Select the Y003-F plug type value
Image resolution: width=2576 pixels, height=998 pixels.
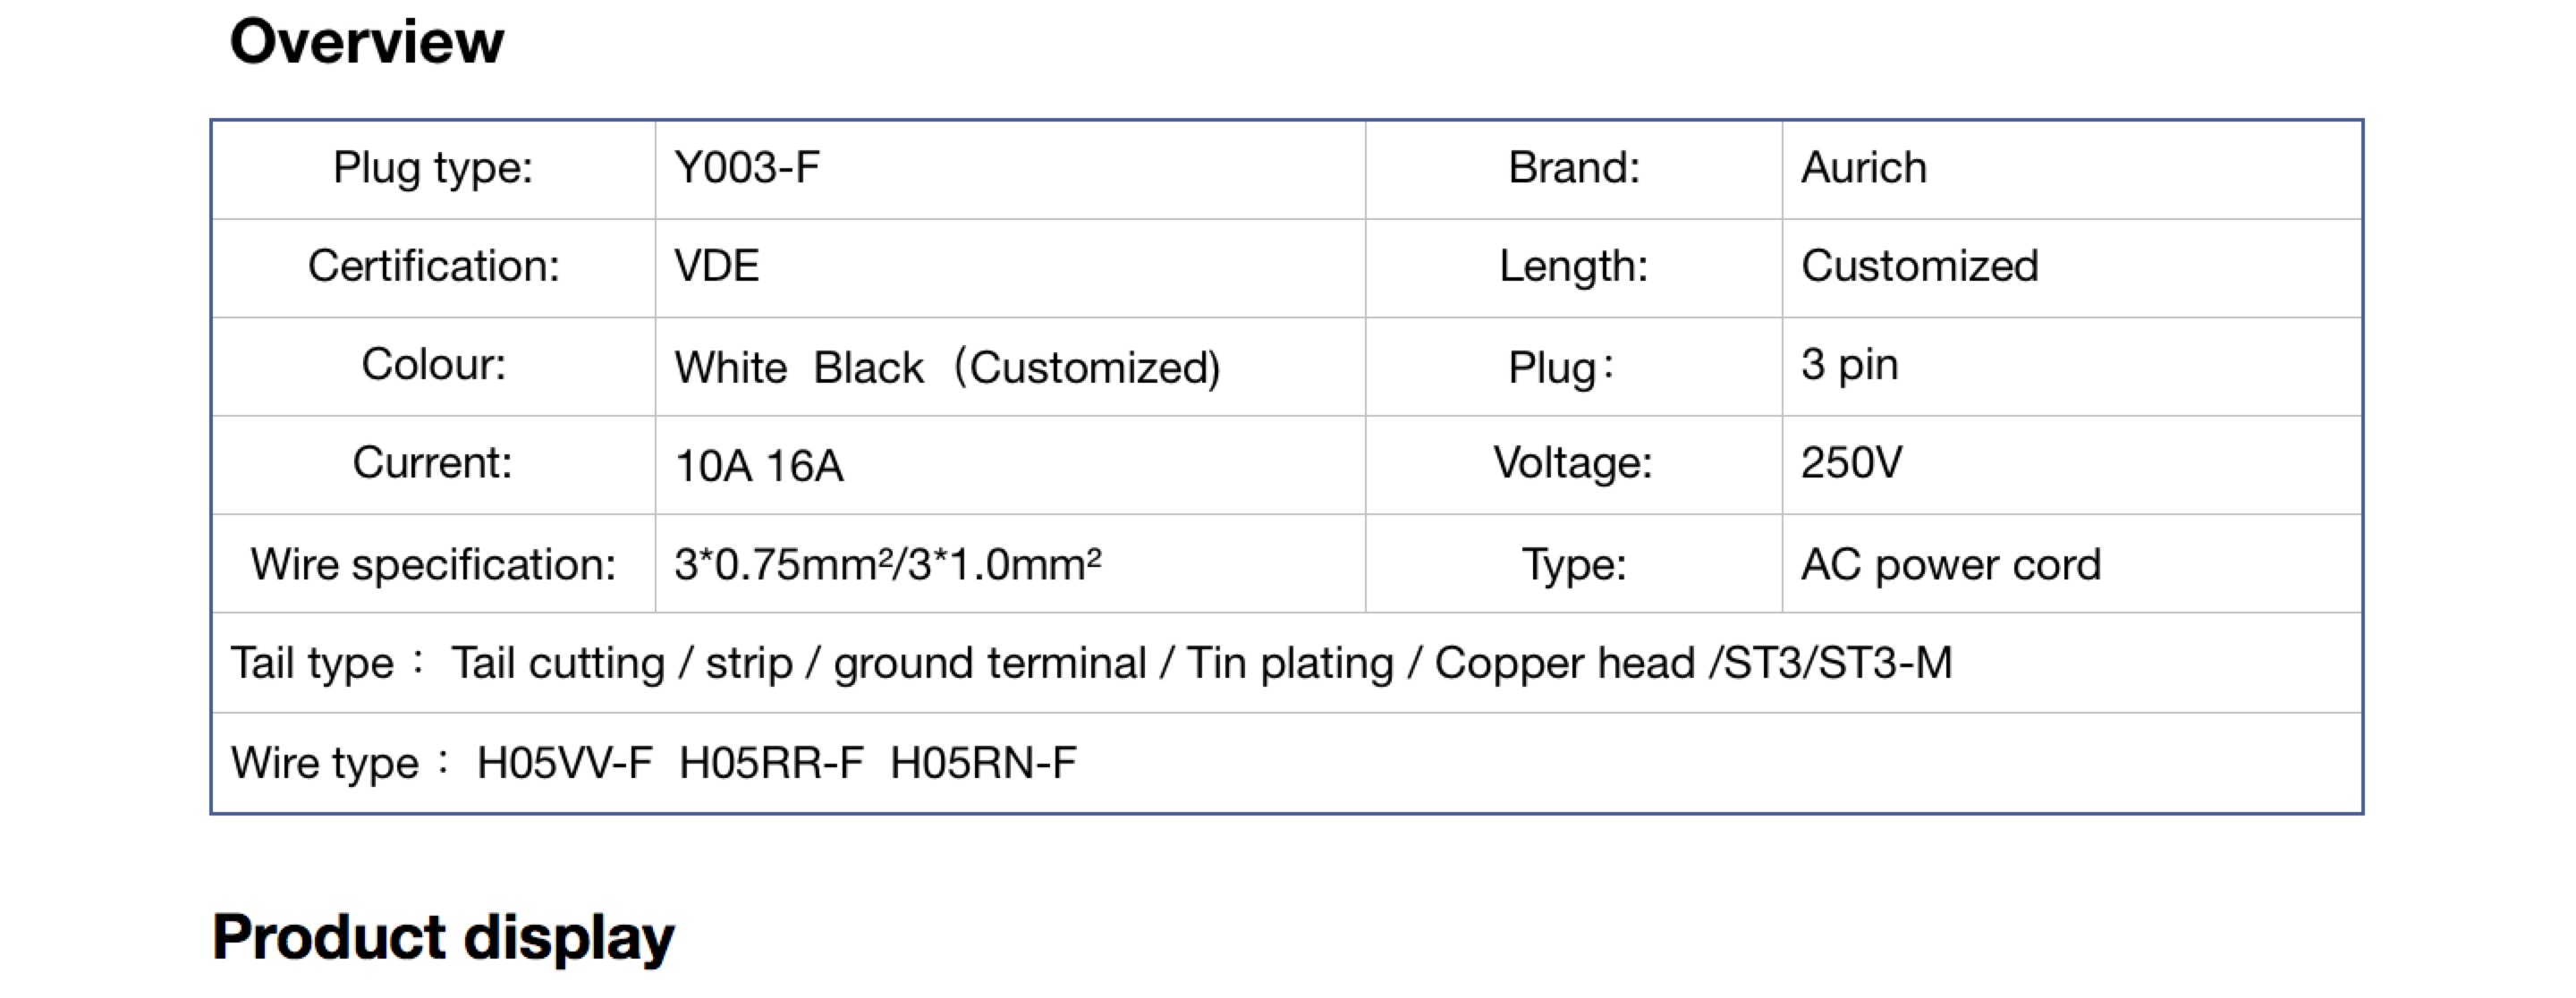747,167
